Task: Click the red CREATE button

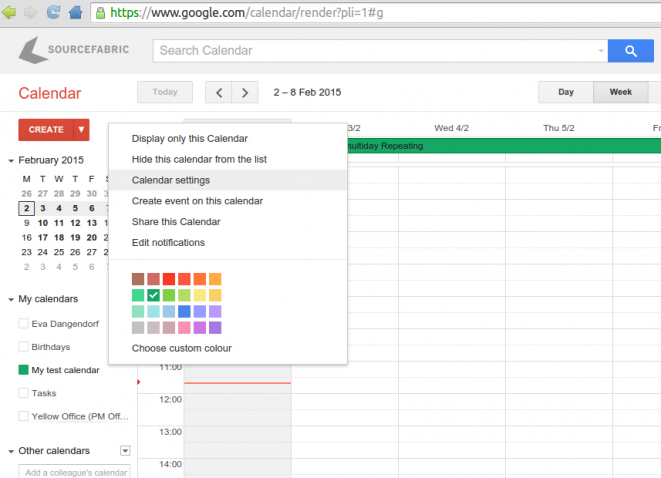Action: click(46, 129)
